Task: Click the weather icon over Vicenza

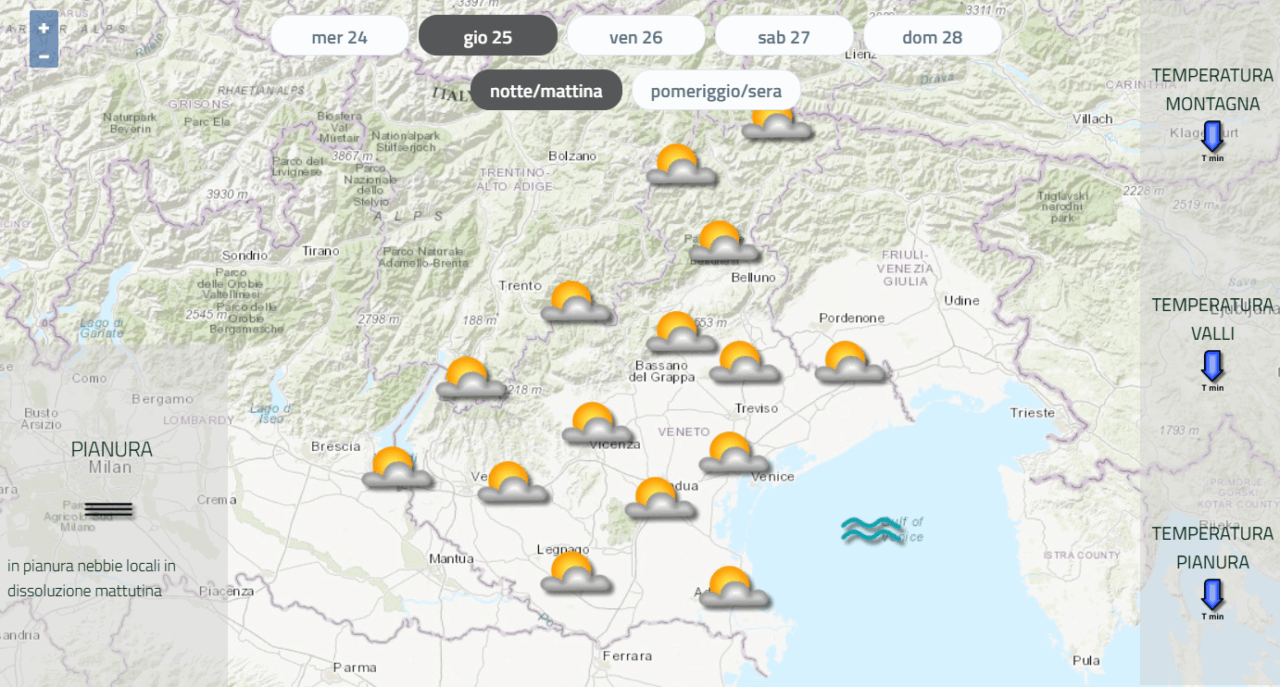Action: 598,424
